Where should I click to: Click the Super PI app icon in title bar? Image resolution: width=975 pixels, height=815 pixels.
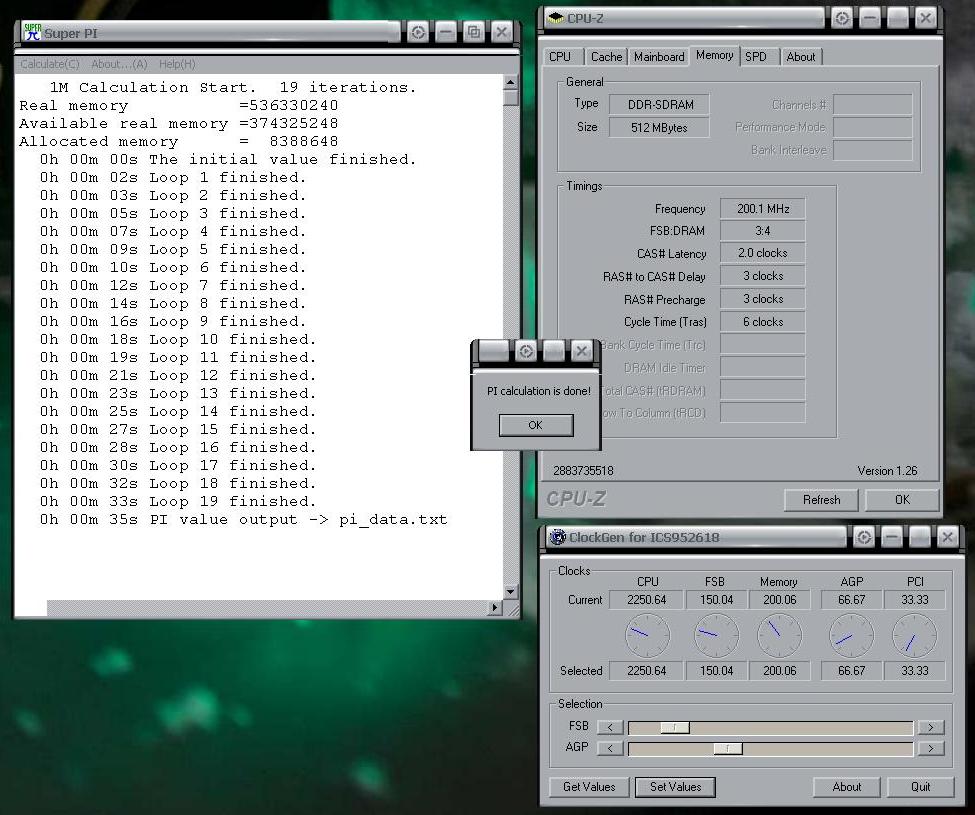[32, 32]
